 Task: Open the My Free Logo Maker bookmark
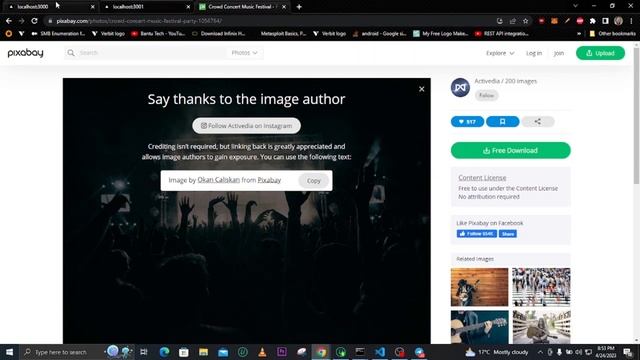[x=440, y=33]
